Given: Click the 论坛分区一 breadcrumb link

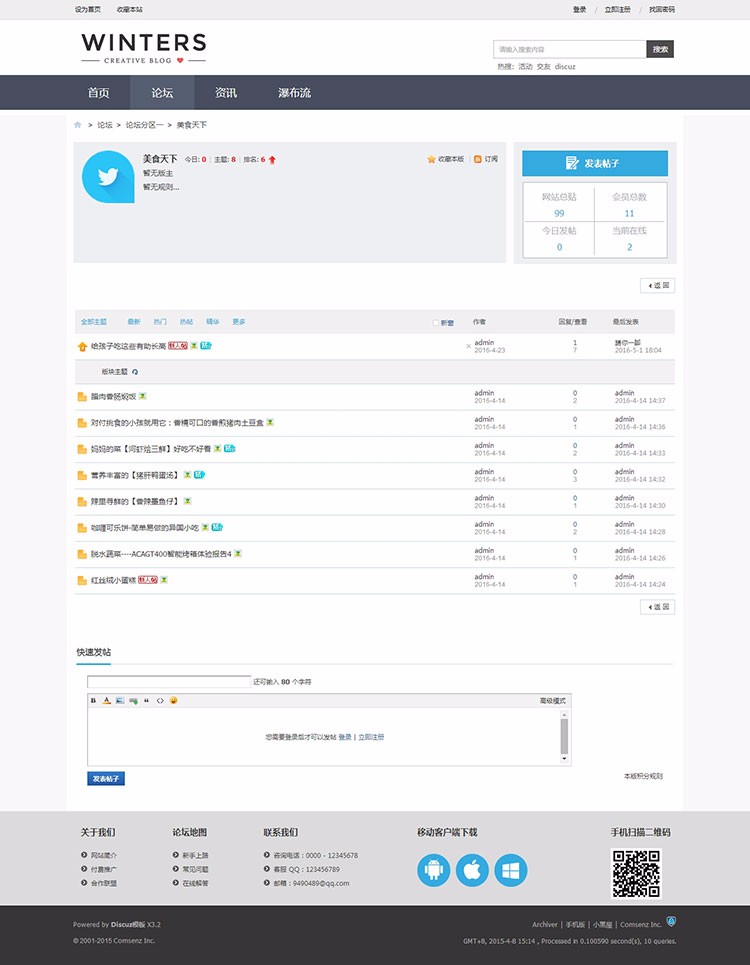Looking at the screenshot, I should click(x=145, y=125).
